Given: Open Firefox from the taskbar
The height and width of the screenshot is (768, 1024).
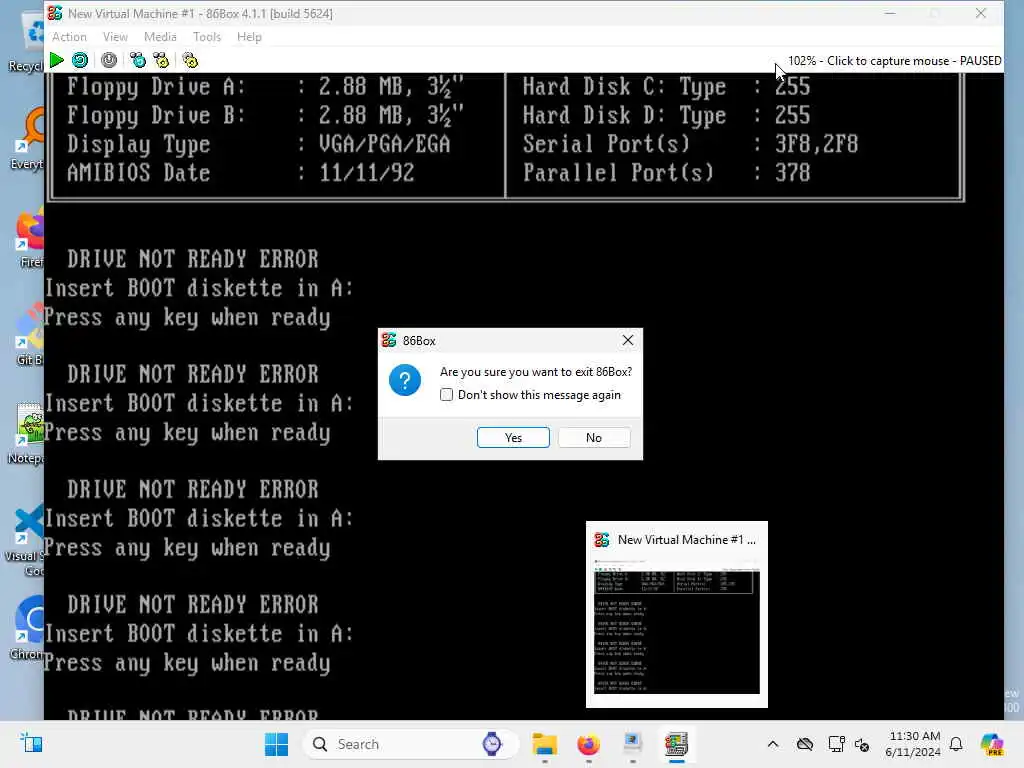Looking at the screenshot, I should [x=588, y=744].
